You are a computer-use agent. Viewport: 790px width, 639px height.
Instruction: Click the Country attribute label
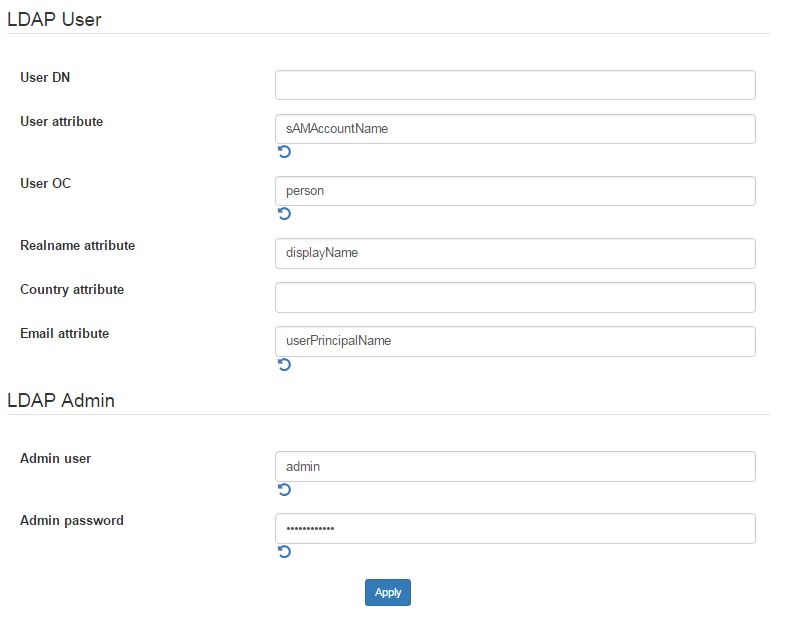pyautogui.click(x=72, y=290)
